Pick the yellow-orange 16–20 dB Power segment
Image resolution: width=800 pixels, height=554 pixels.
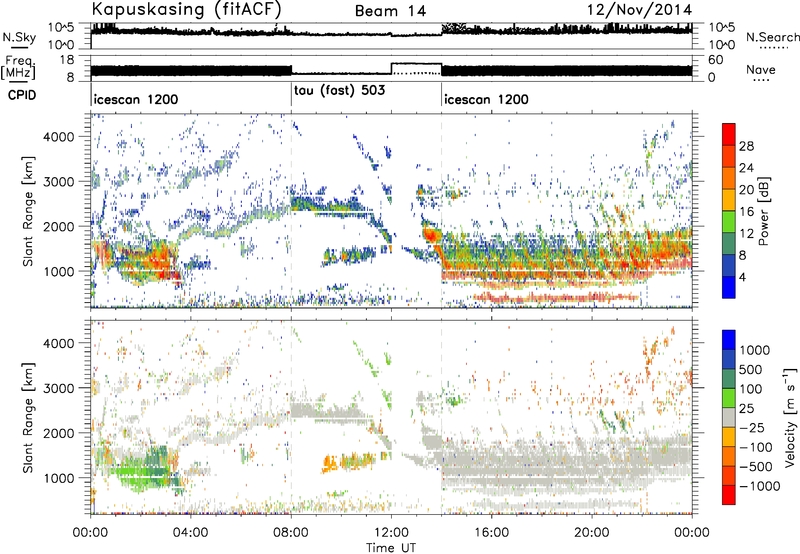[729, 200]
